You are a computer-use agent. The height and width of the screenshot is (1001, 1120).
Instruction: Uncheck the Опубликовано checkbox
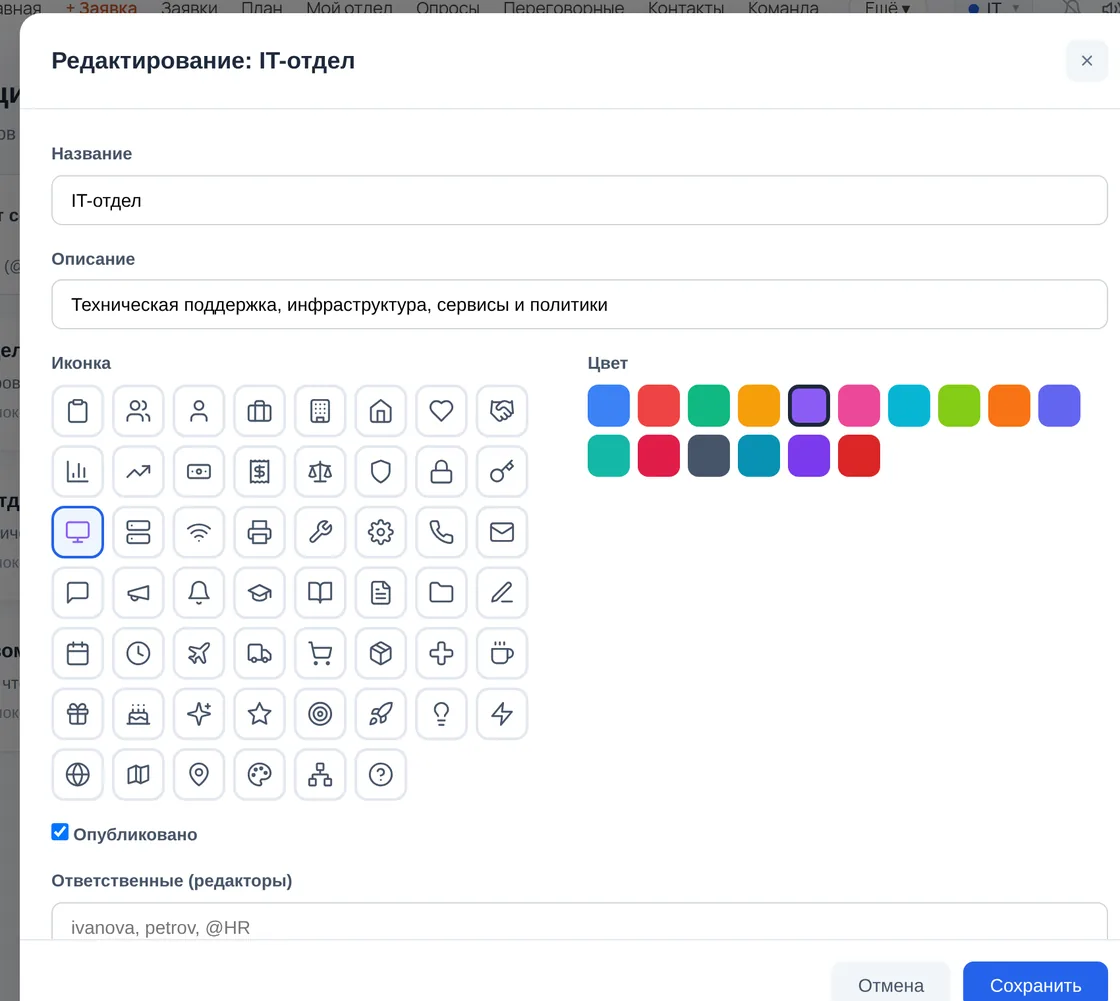[60, 832]
